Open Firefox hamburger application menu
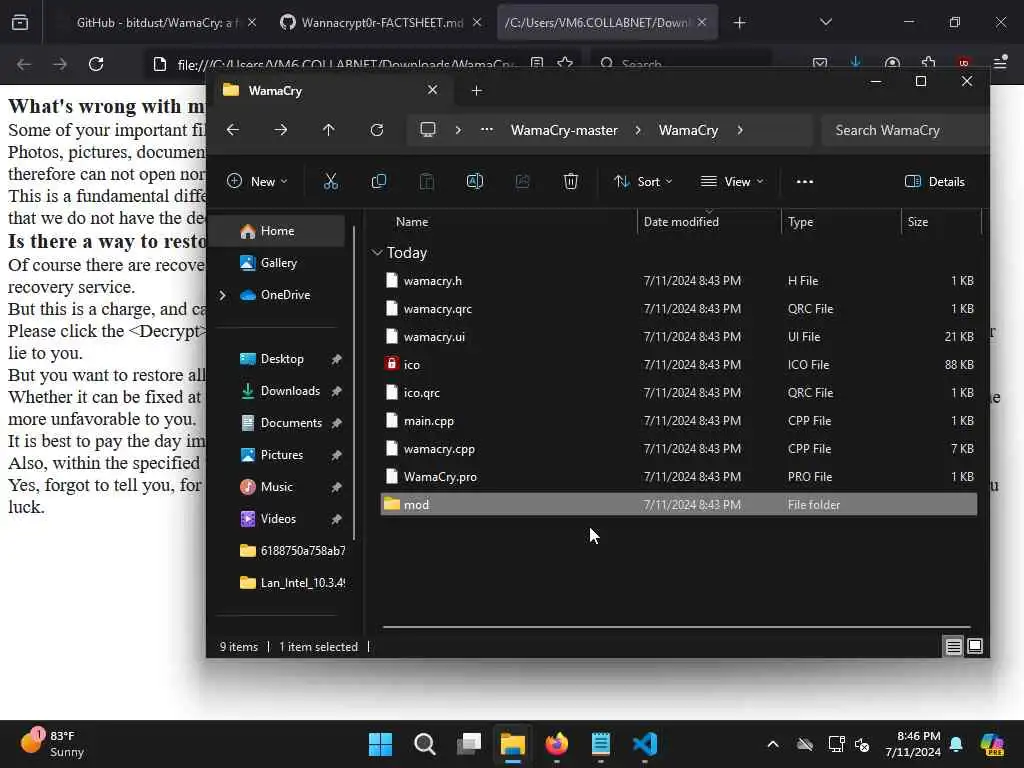The image size is (1024, 768). click(1000, 63)
